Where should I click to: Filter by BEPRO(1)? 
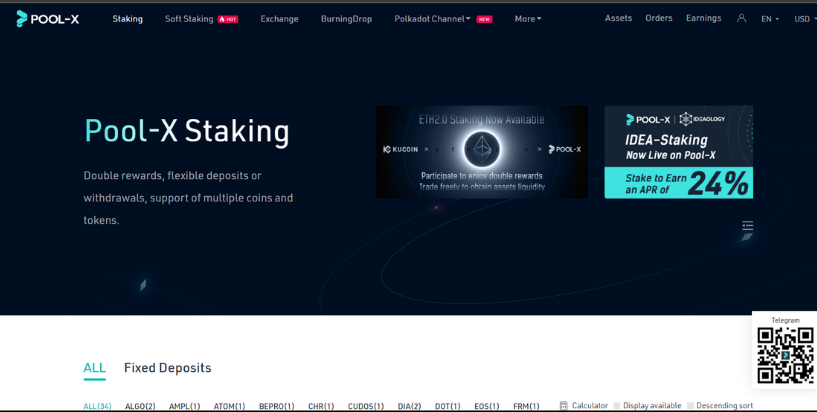277,406
